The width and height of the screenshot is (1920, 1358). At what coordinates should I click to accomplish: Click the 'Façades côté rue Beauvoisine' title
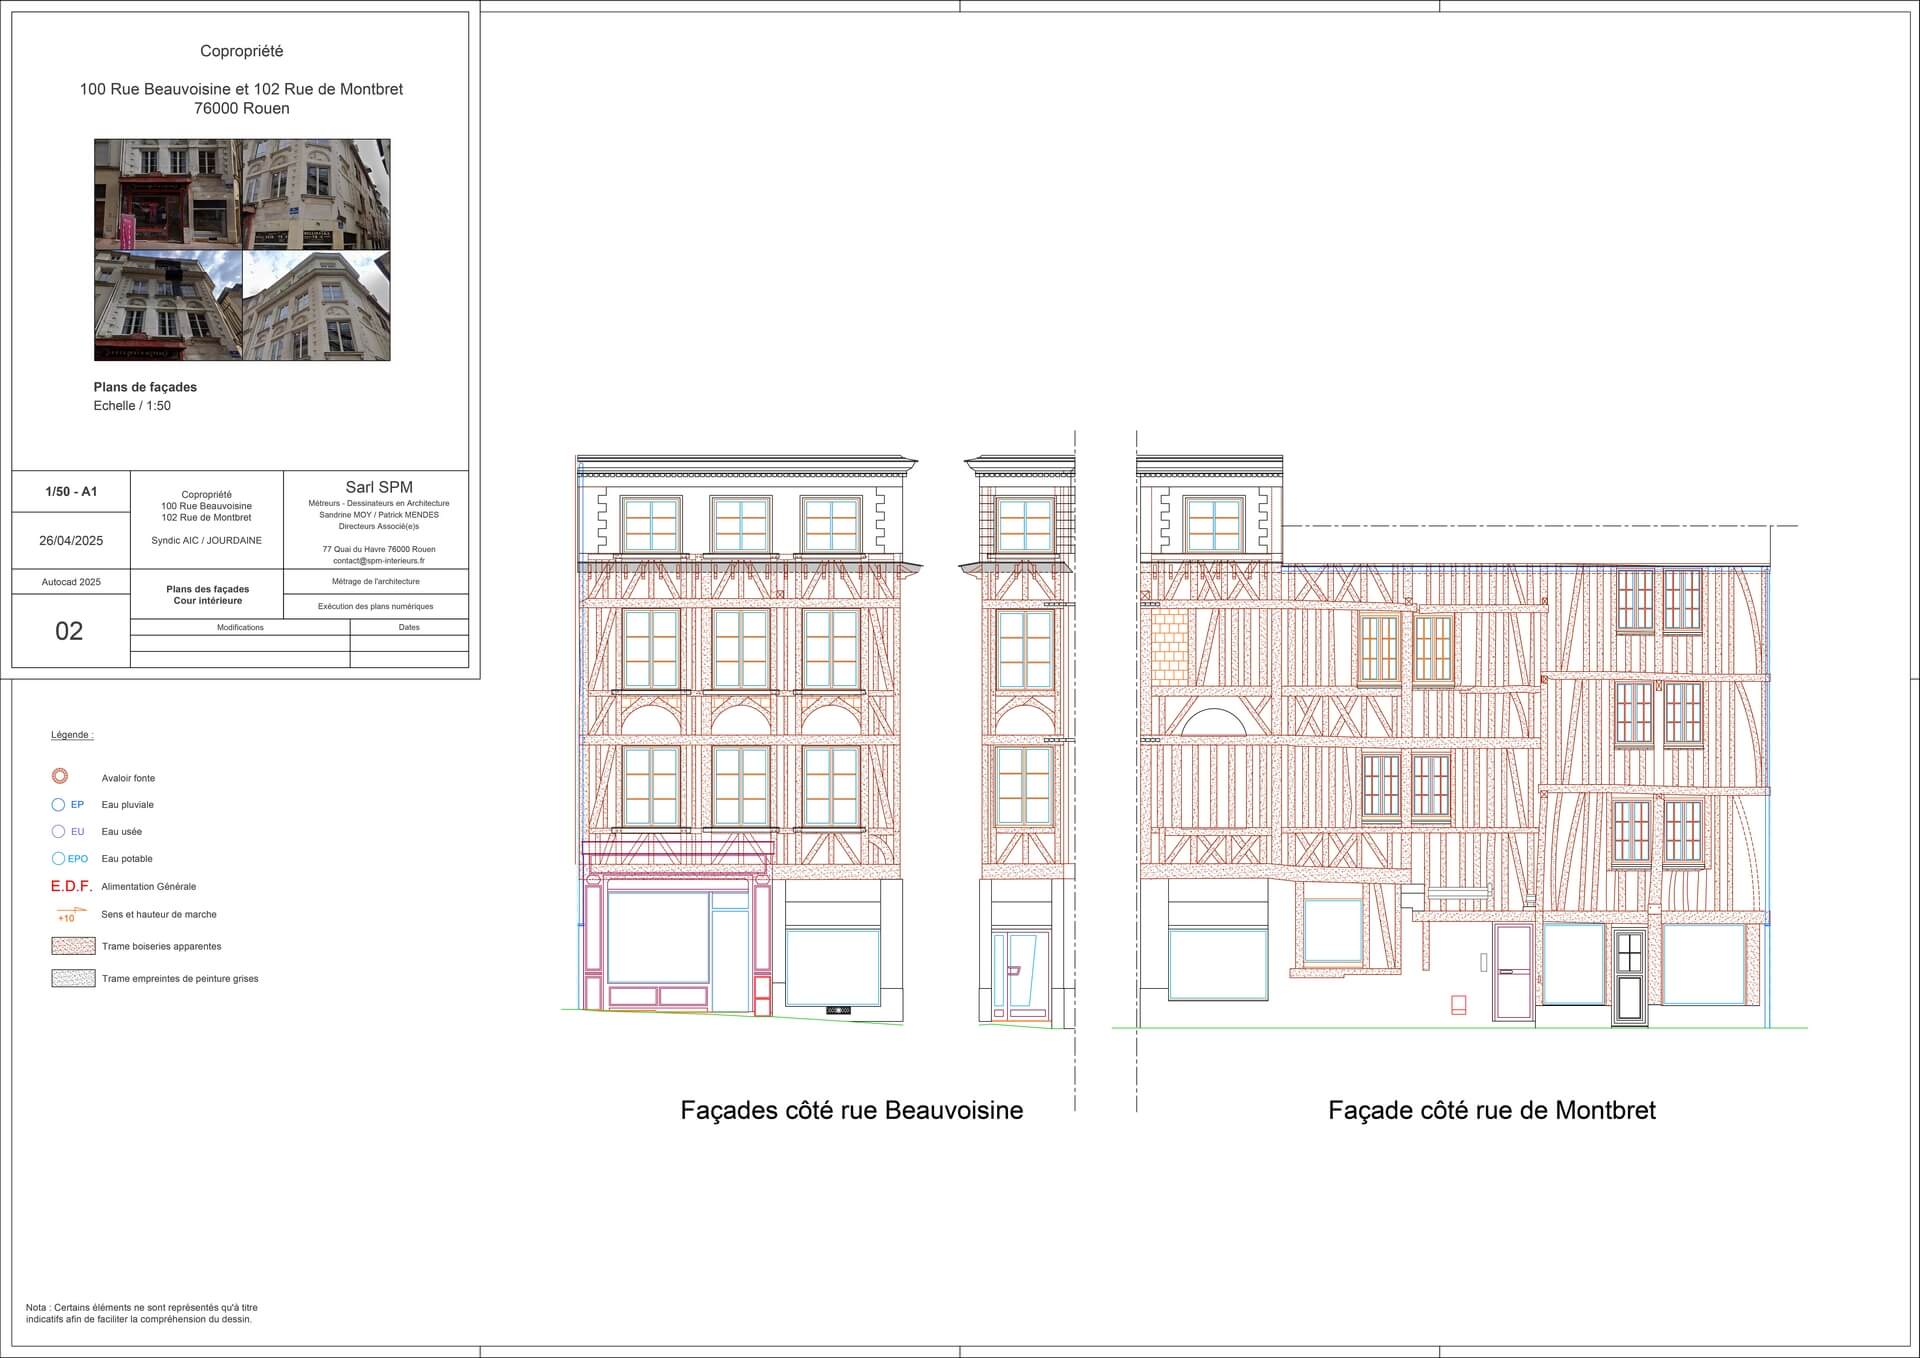(851, 1111)
